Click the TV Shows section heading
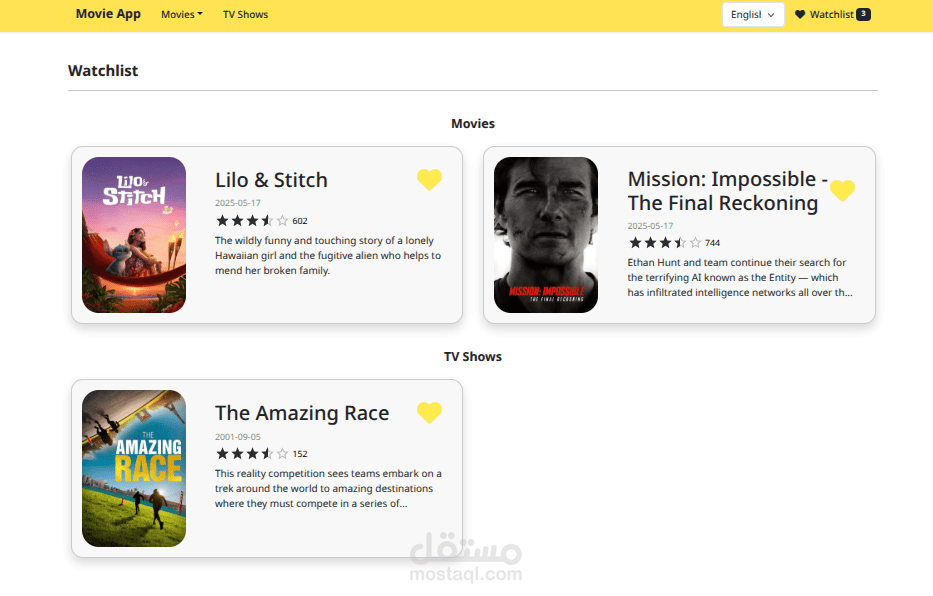Screen dimensions: 933x596 (473, 357)
